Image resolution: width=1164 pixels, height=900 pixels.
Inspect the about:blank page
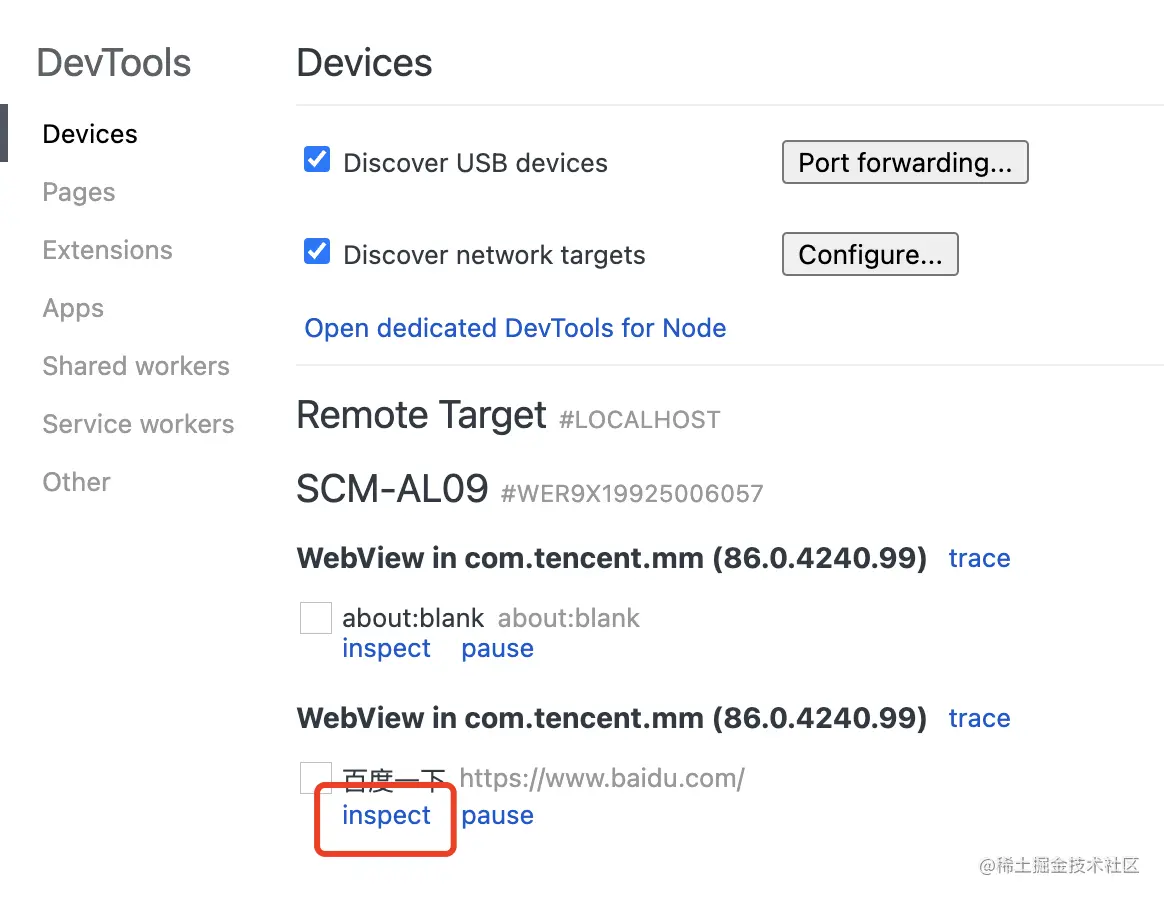point(386,648)
